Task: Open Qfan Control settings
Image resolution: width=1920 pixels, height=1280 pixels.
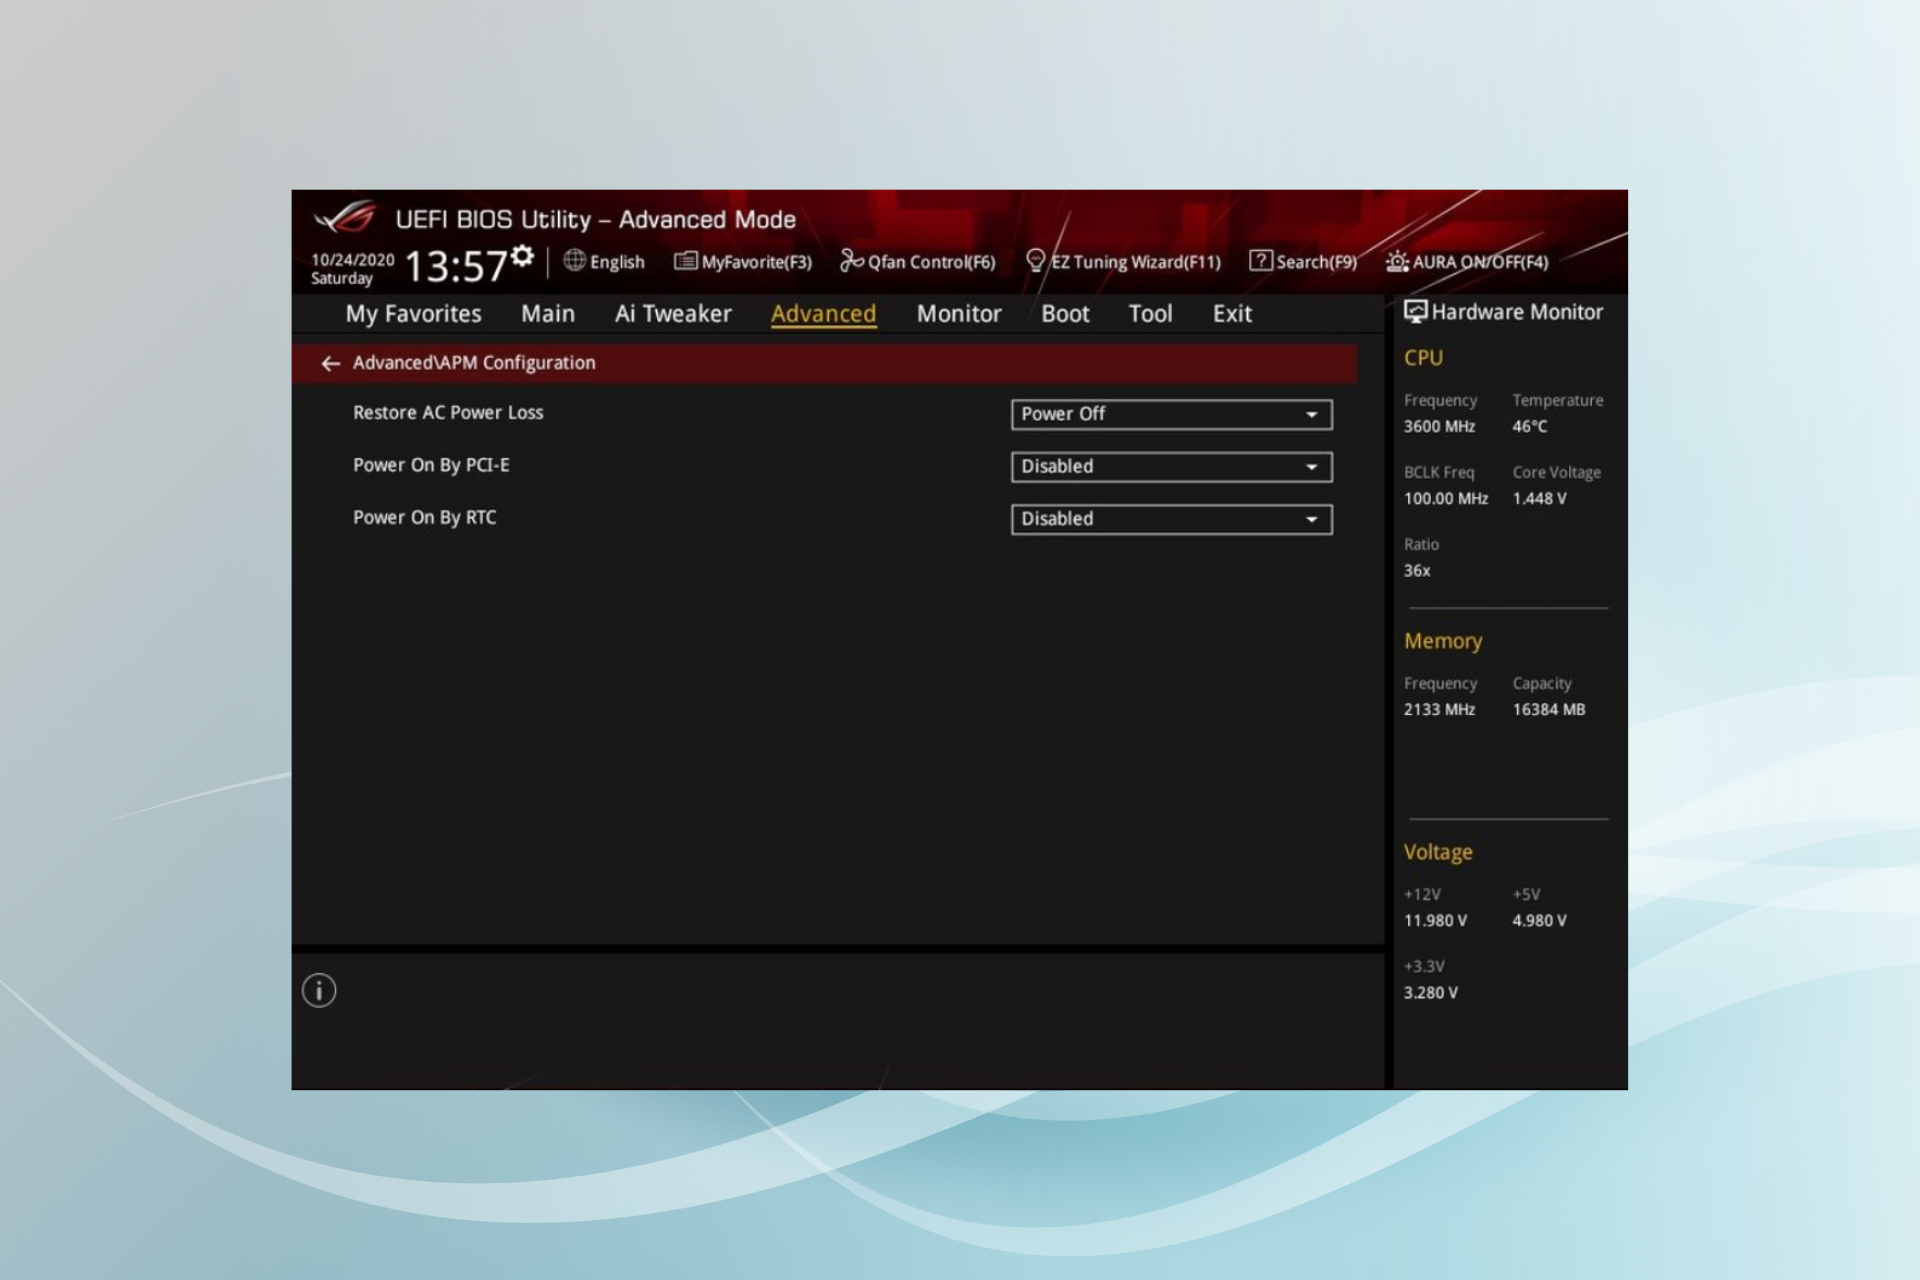Action: pos(917,261)
